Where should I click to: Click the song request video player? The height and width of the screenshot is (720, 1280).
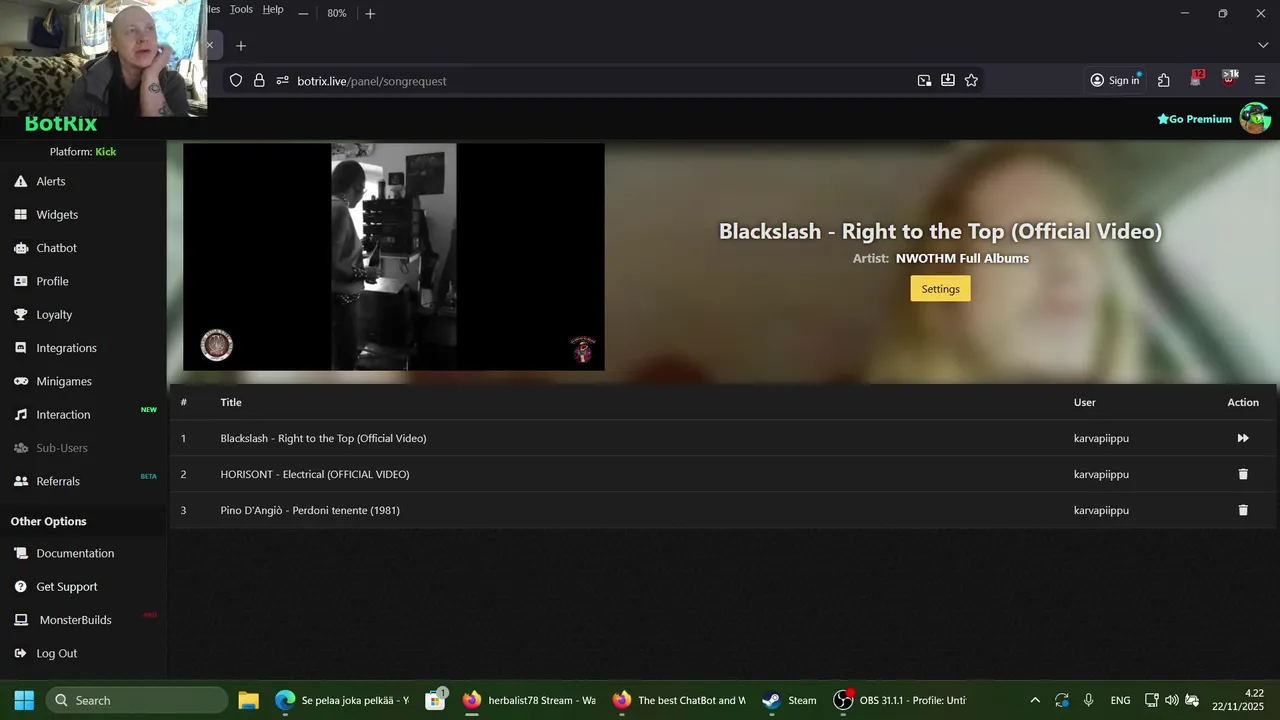(394, 257)
